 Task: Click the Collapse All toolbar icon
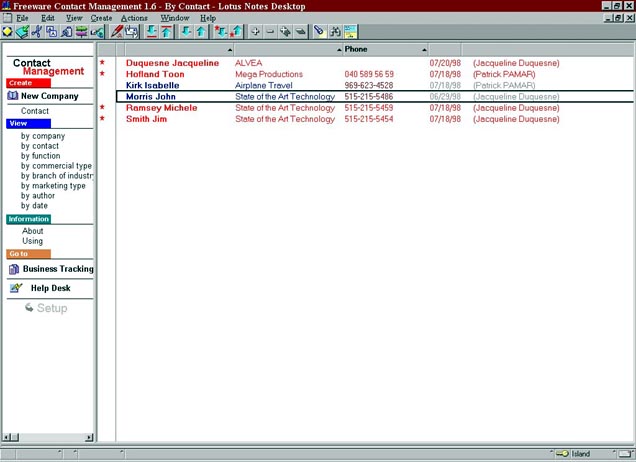300,32
